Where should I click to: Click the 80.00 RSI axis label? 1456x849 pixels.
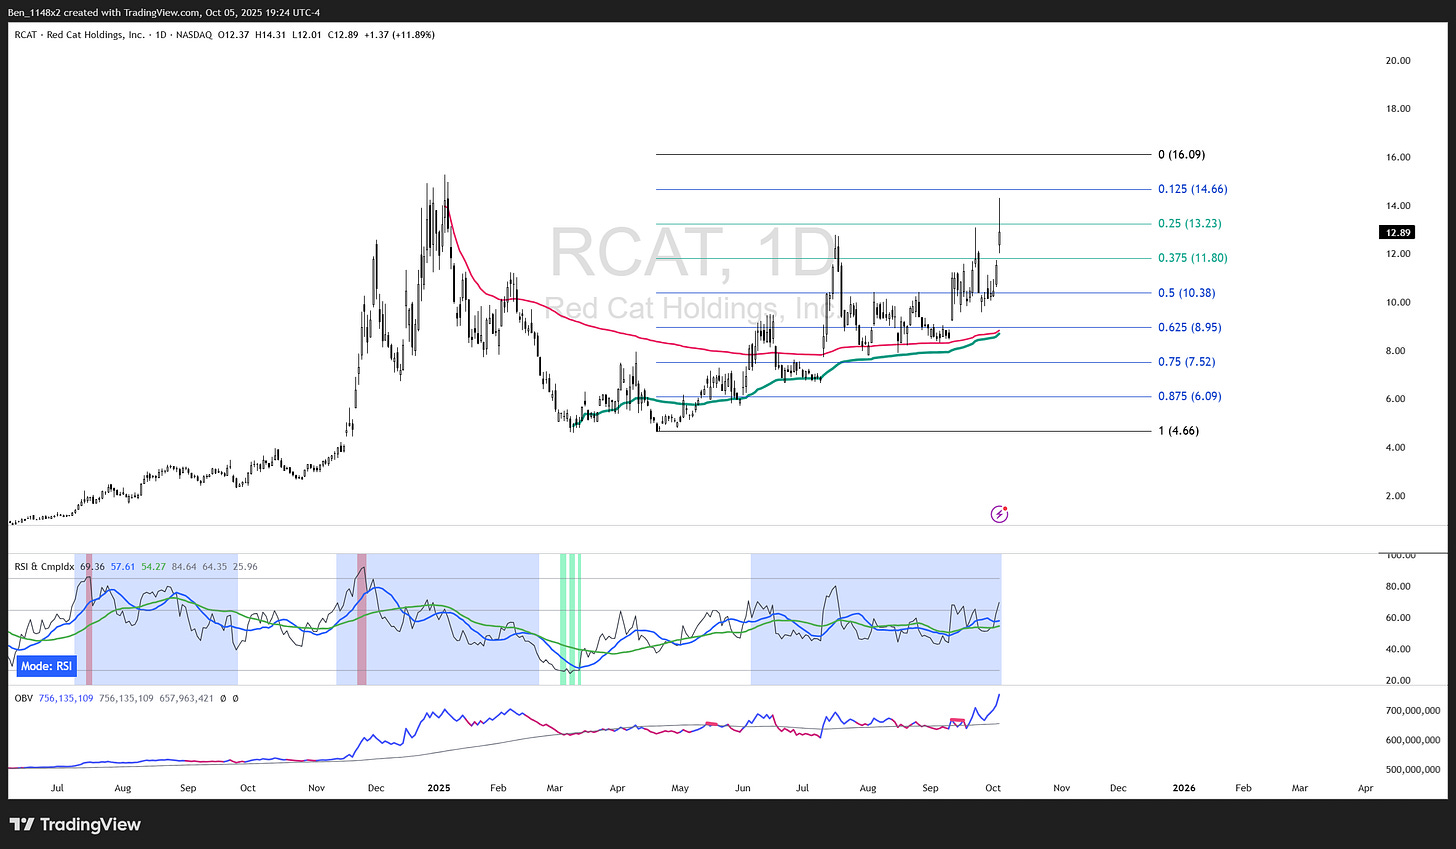click(x=1397, y=587)
